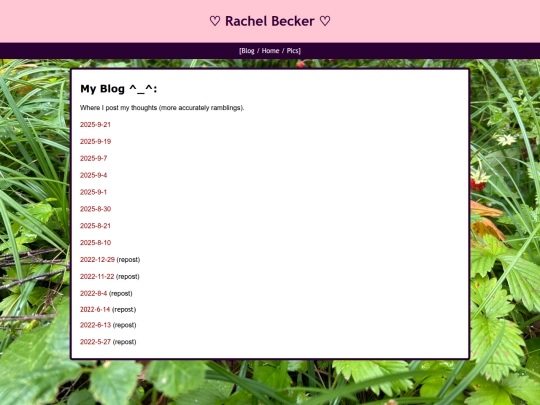The height and width of the screenshot is (405, 540).
Task: Open the 2022-11-22 repost link
Action: 97,277
